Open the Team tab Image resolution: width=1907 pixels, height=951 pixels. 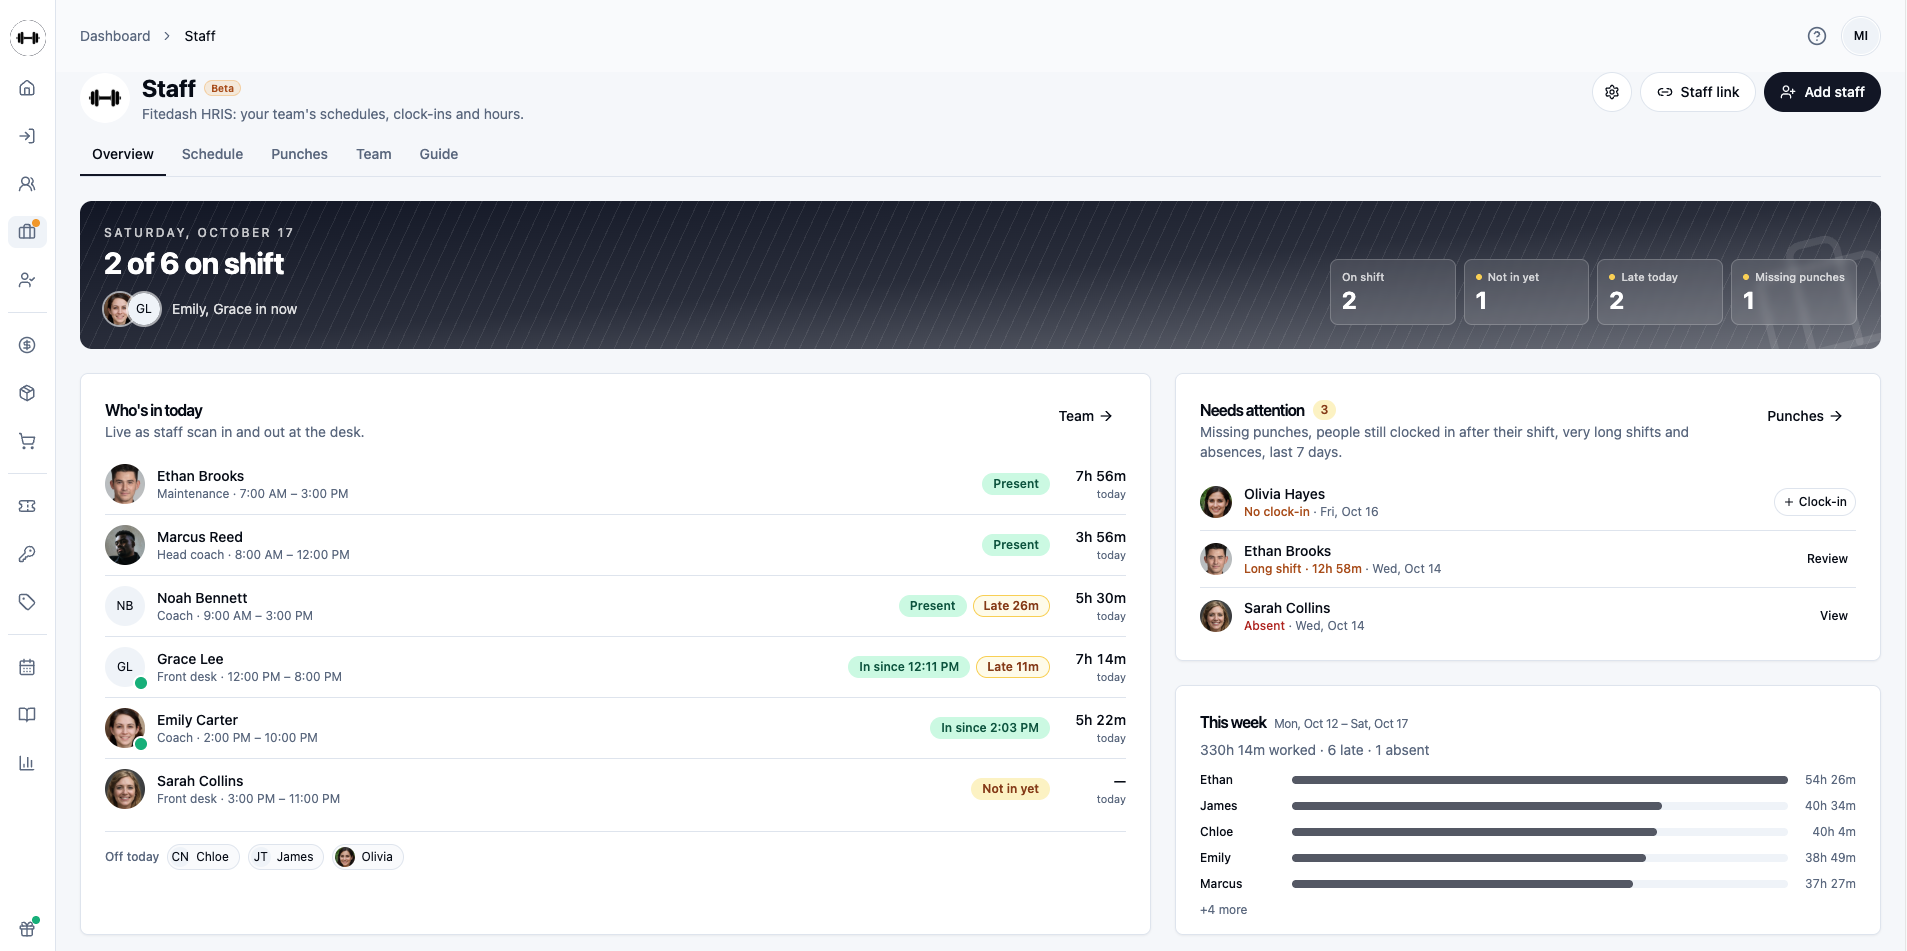pyautogui.click(x=374, y=154)
